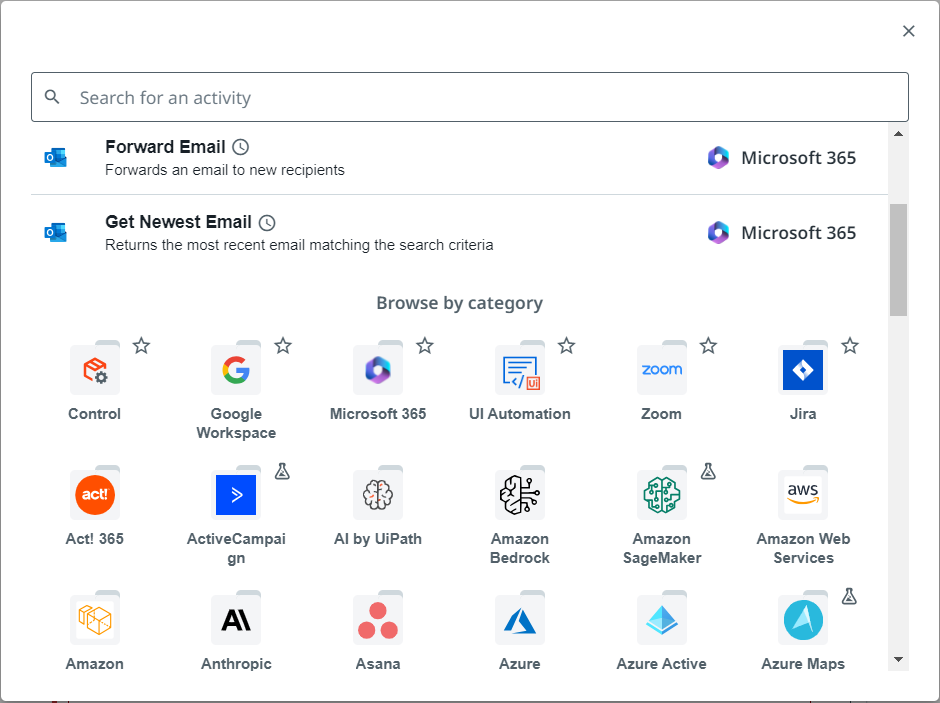Click the scroll up arrow on scrollbar
940x703 pixels.
coord(898,134)
